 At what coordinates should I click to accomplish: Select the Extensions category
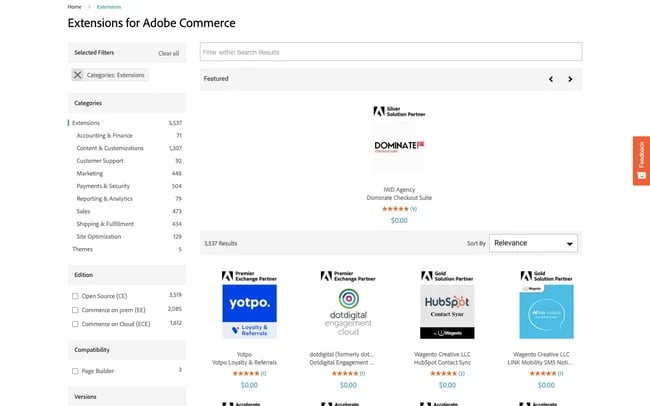(x=86, y=123)
